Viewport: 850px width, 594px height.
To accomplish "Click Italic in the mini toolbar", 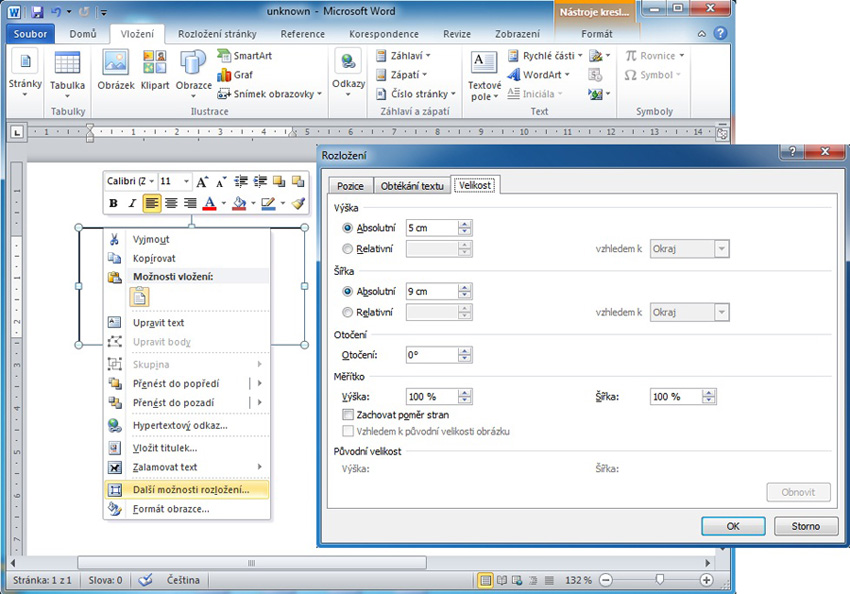I will coord(131,203).
